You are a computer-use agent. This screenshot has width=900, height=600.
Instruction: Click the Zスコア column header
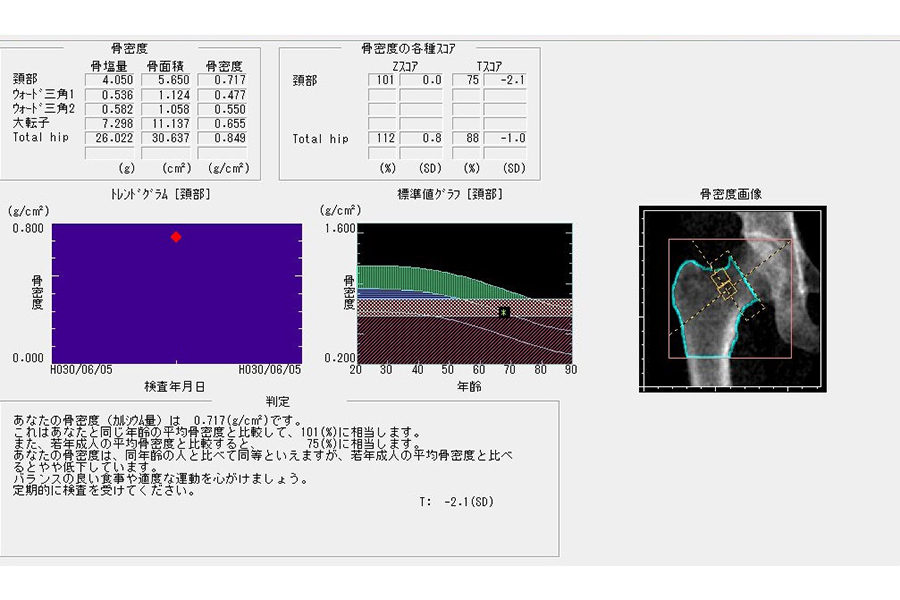tap(405, 66)
